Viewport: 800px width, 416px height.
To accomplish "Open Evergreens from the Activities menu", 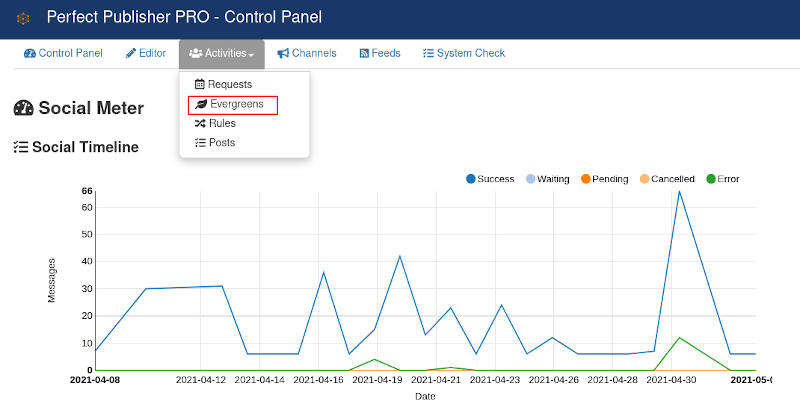I will coord(233,105).
